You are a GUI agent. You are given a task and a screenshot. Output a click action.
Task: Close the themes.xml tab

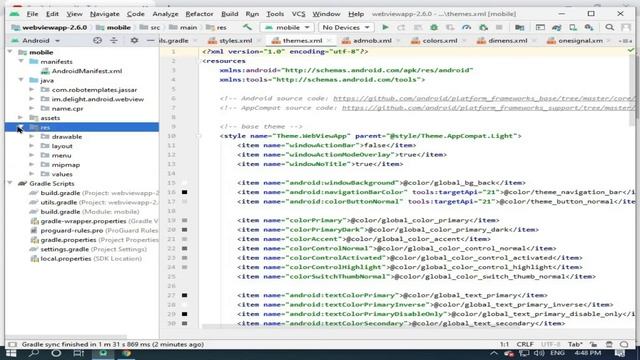pyautogui.click(x=329, y=40)
